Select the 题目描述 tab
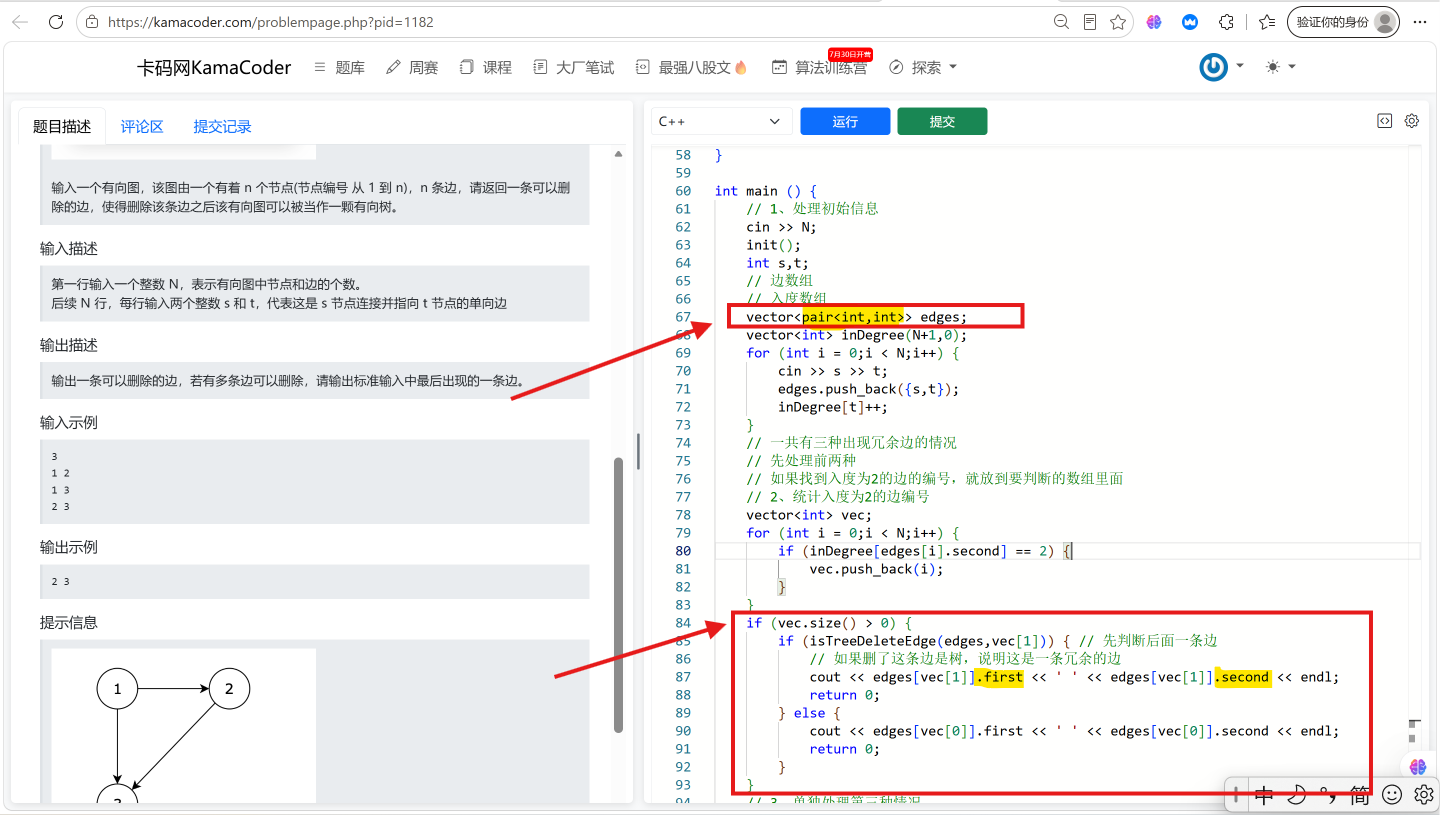 coord(62,126)
